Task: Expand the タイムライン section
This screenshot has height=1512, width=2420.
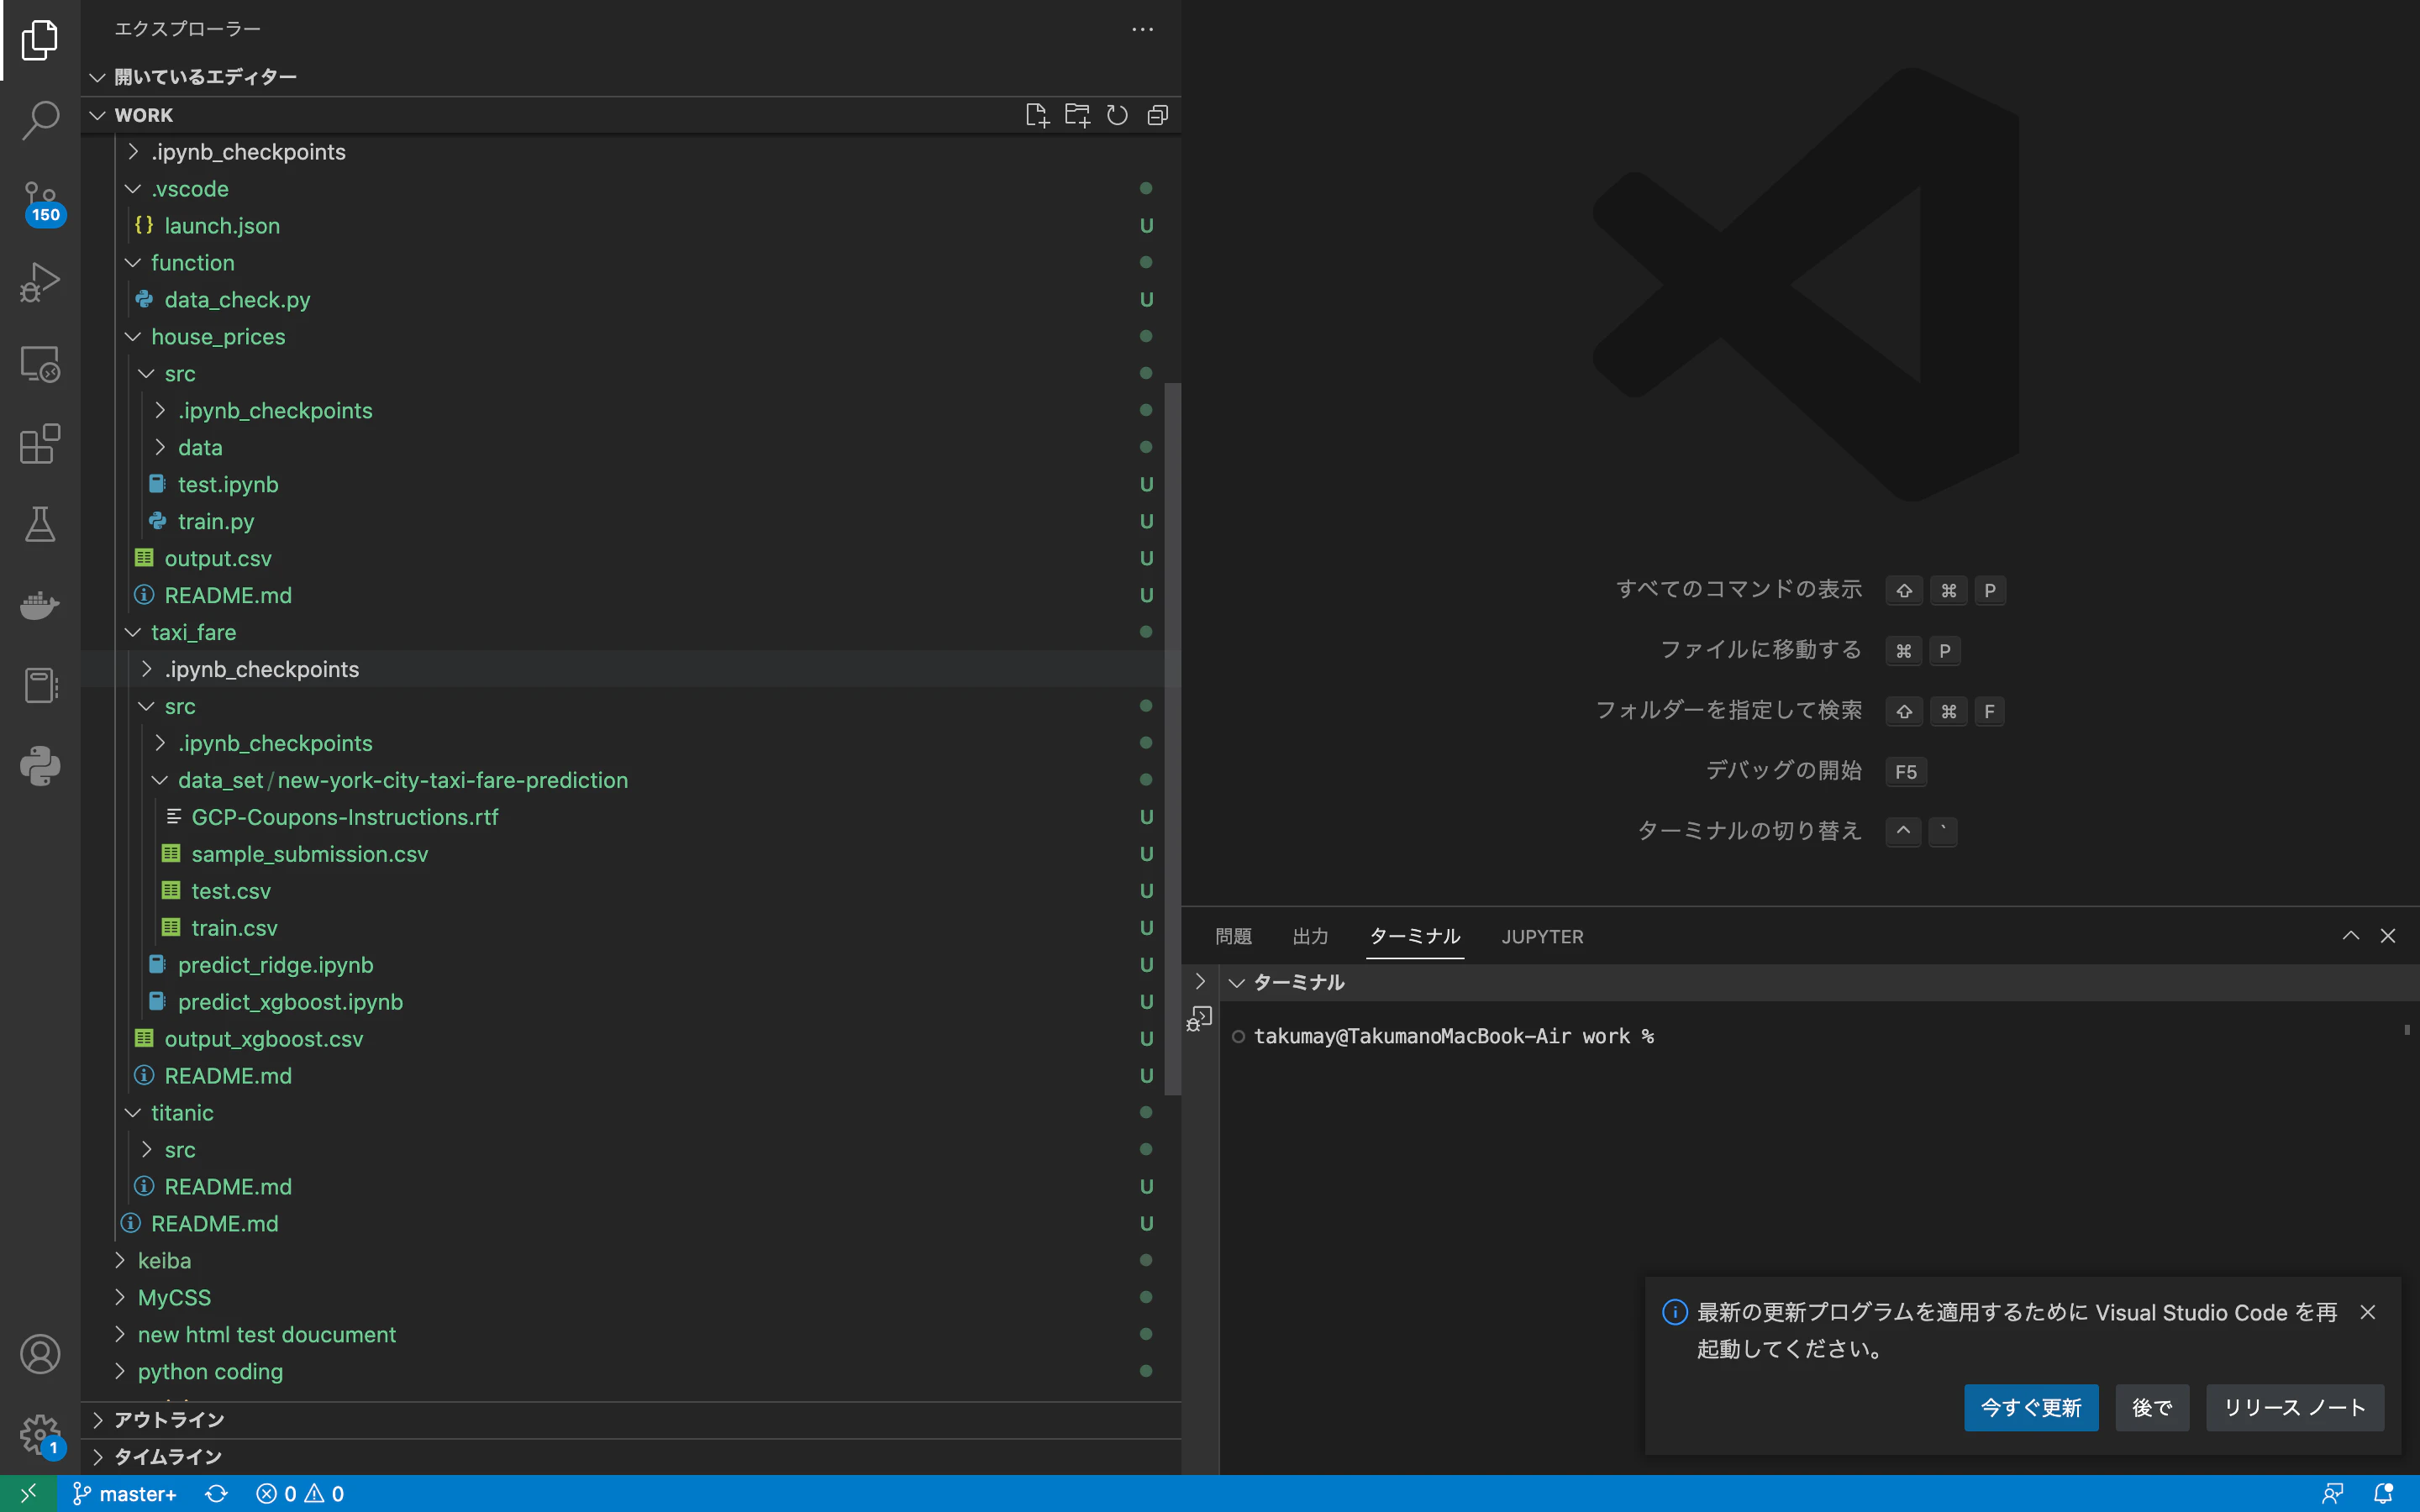Action: click(630, 1457)
